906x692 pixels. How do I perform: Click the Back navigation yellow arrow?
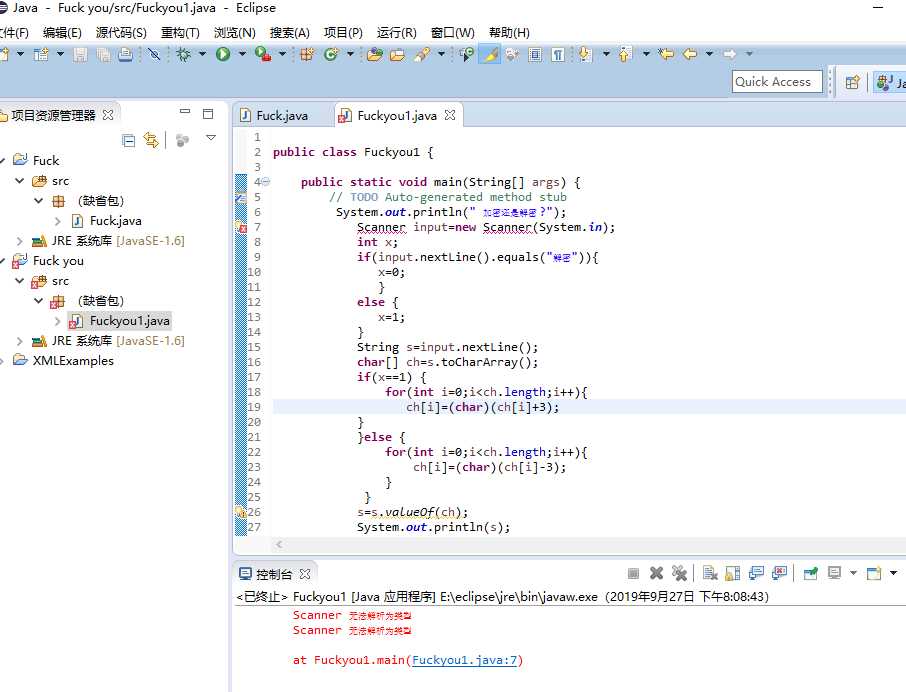tap(690, 54)
